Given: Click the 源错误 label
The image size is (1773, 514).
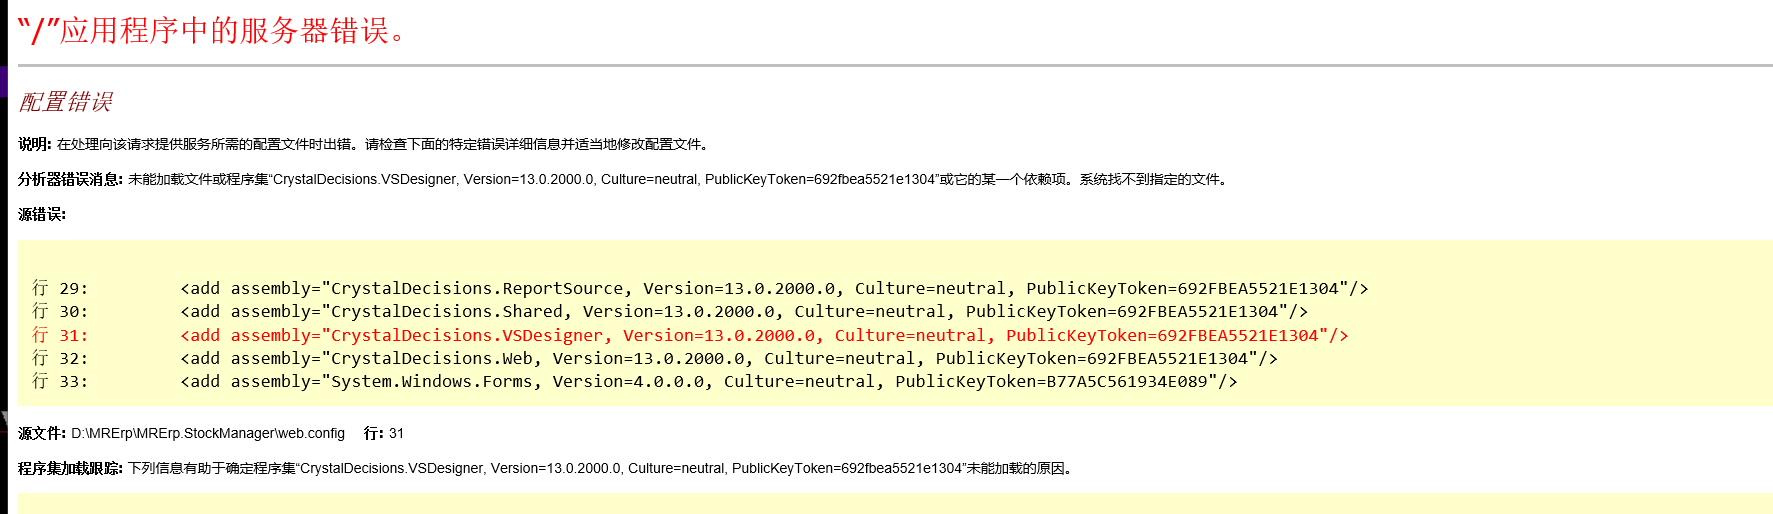Looking at the screenshot, I should (x=42, y=214).
